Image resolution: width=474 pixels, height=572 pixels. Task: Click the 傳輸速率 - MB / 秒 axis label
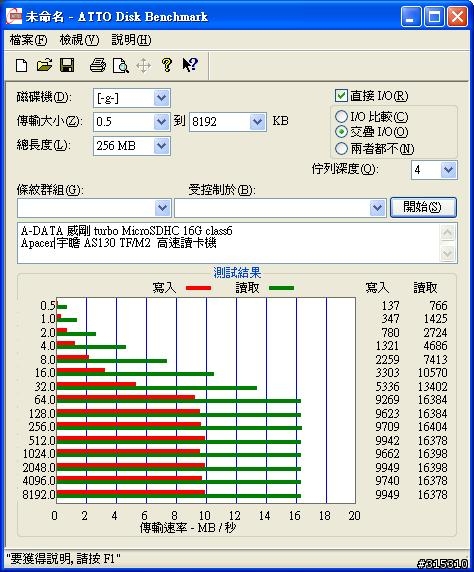pos(188,527)
